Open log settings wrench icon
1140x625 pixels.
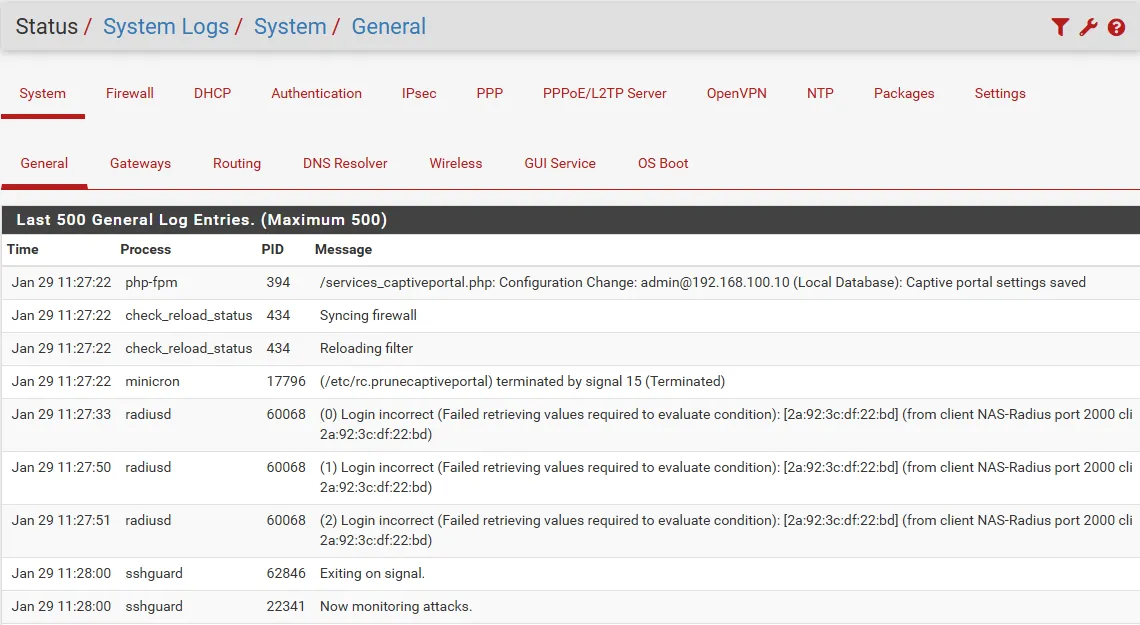[1088, 28]
